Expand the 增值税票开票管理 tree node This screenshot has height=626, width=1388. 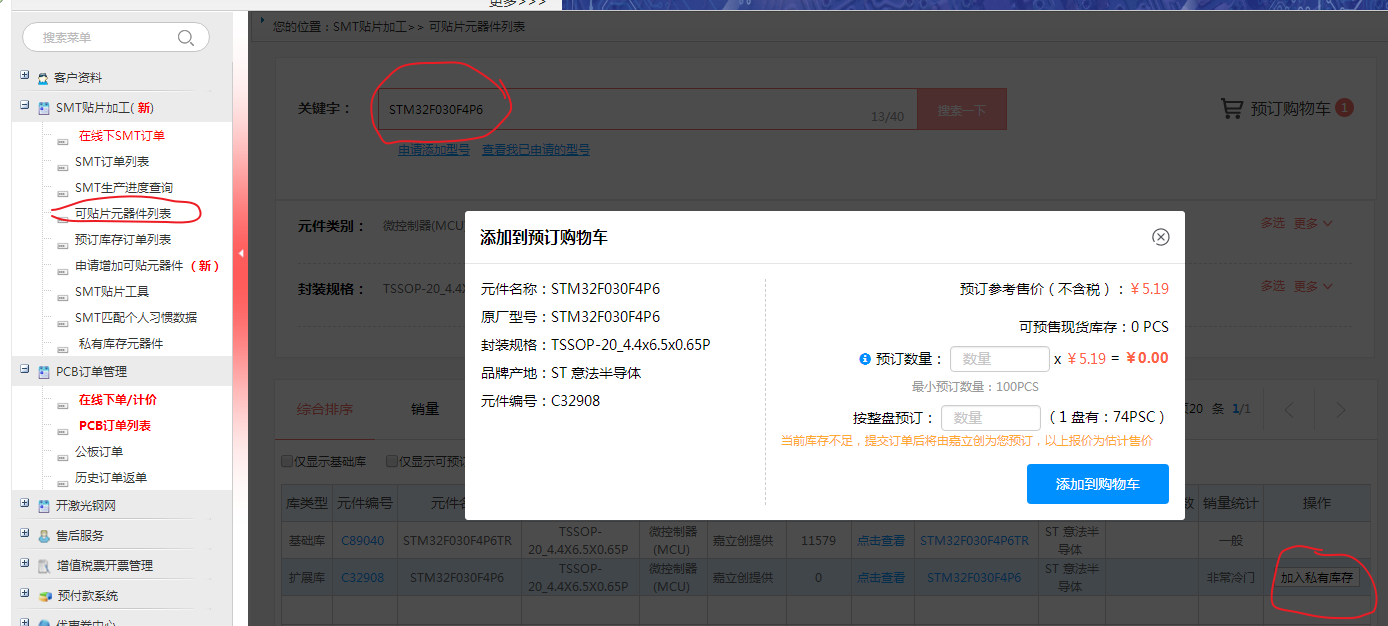point(24,565)
